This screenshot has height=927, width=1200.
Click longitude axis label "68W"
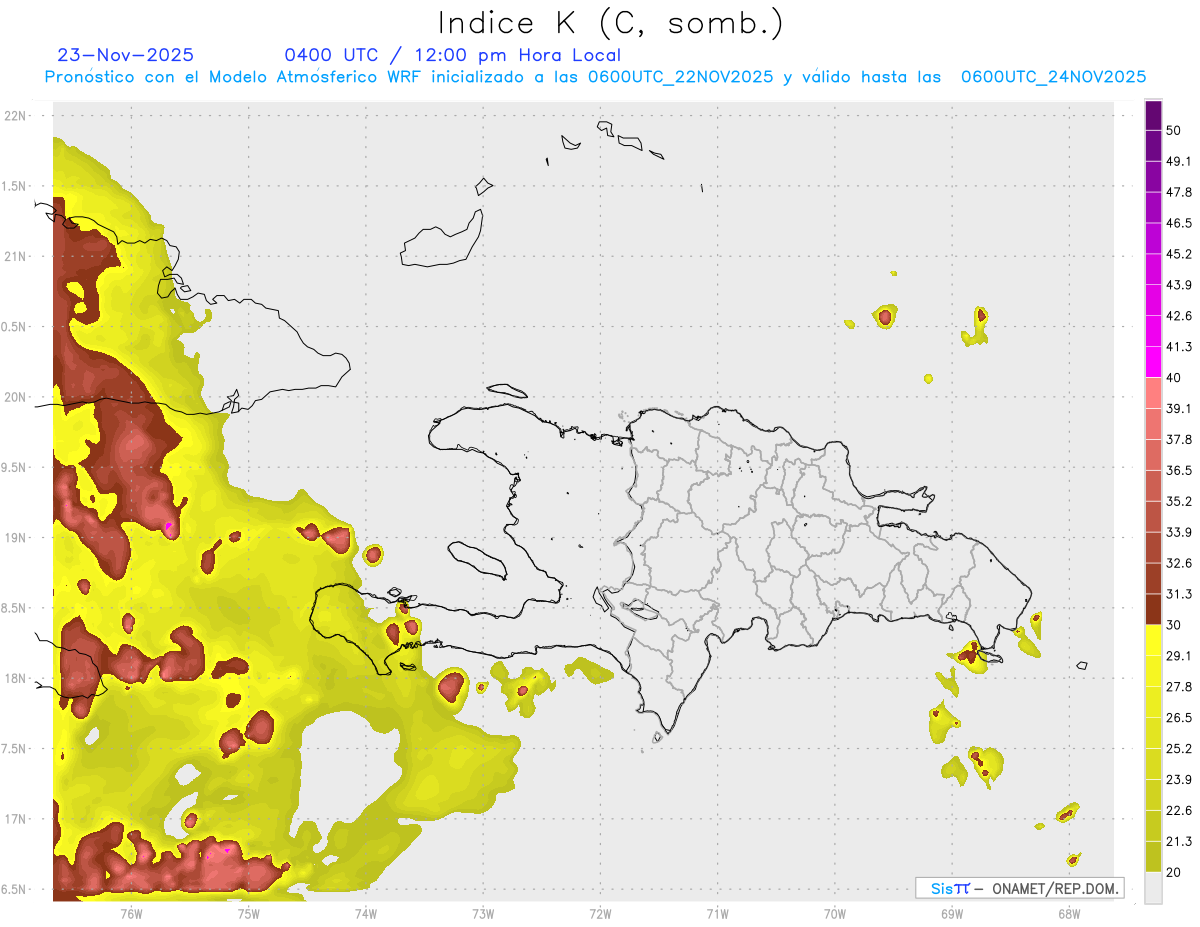point(1069,914)
